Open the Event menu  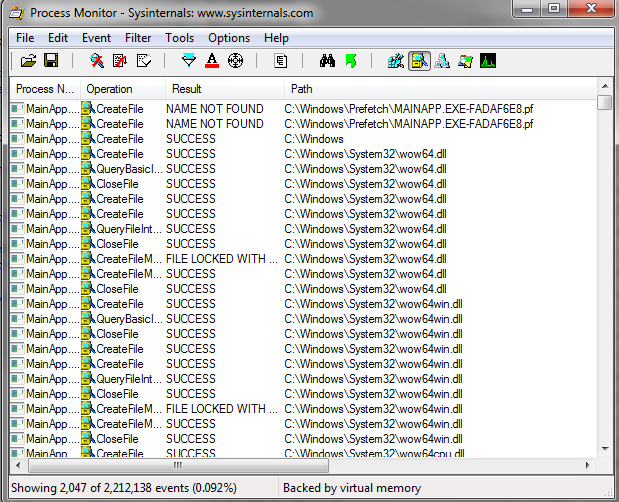[96, 38]
